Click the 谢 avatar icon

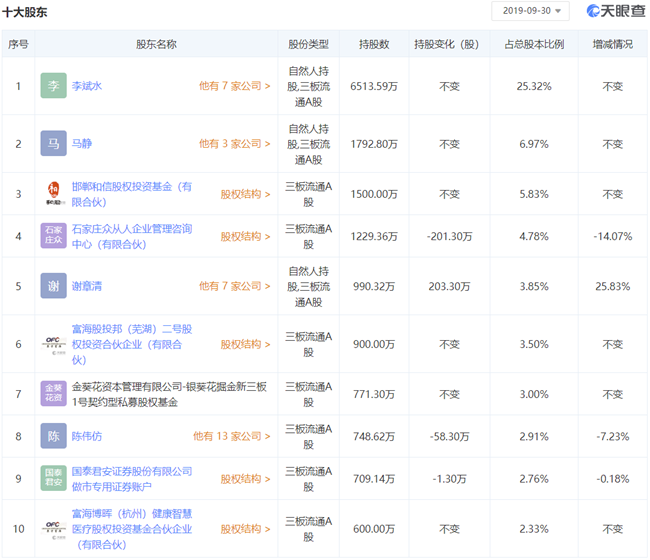[x=53, y=286]
